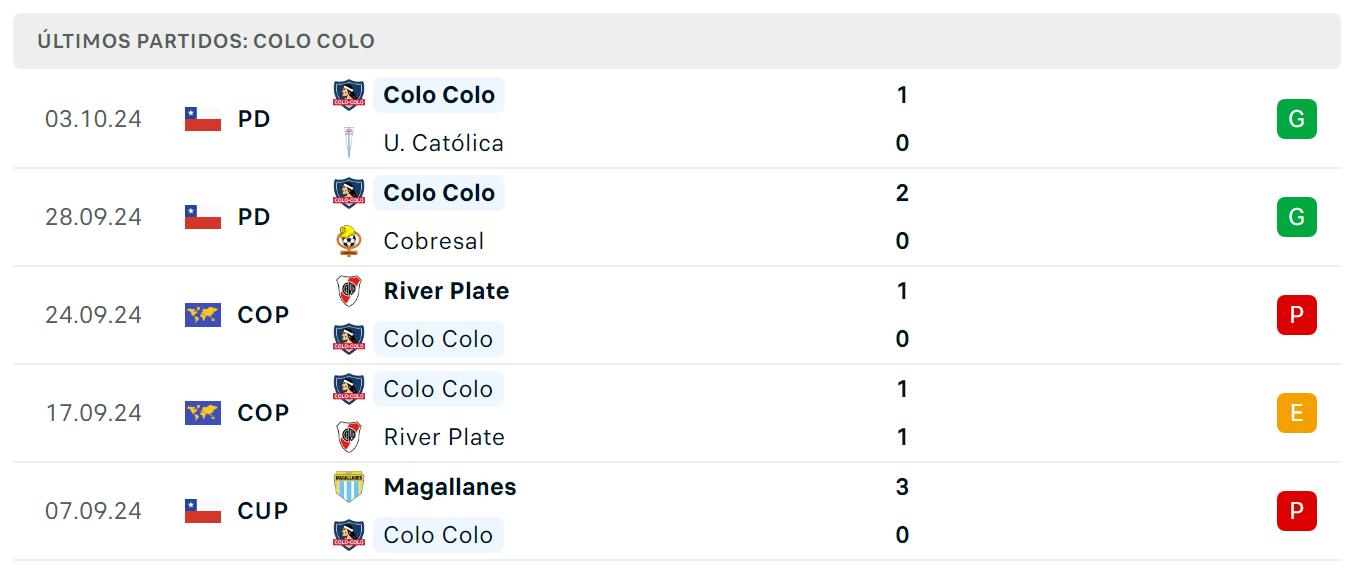Select the Últimos Partidos: Colo Colo header
The height and width of the screenshot is (573, 1357).
[677, 41]
